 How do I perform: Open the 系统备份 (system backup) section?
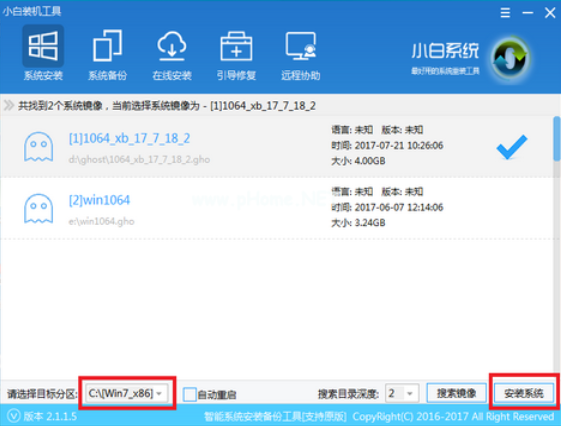107,54
